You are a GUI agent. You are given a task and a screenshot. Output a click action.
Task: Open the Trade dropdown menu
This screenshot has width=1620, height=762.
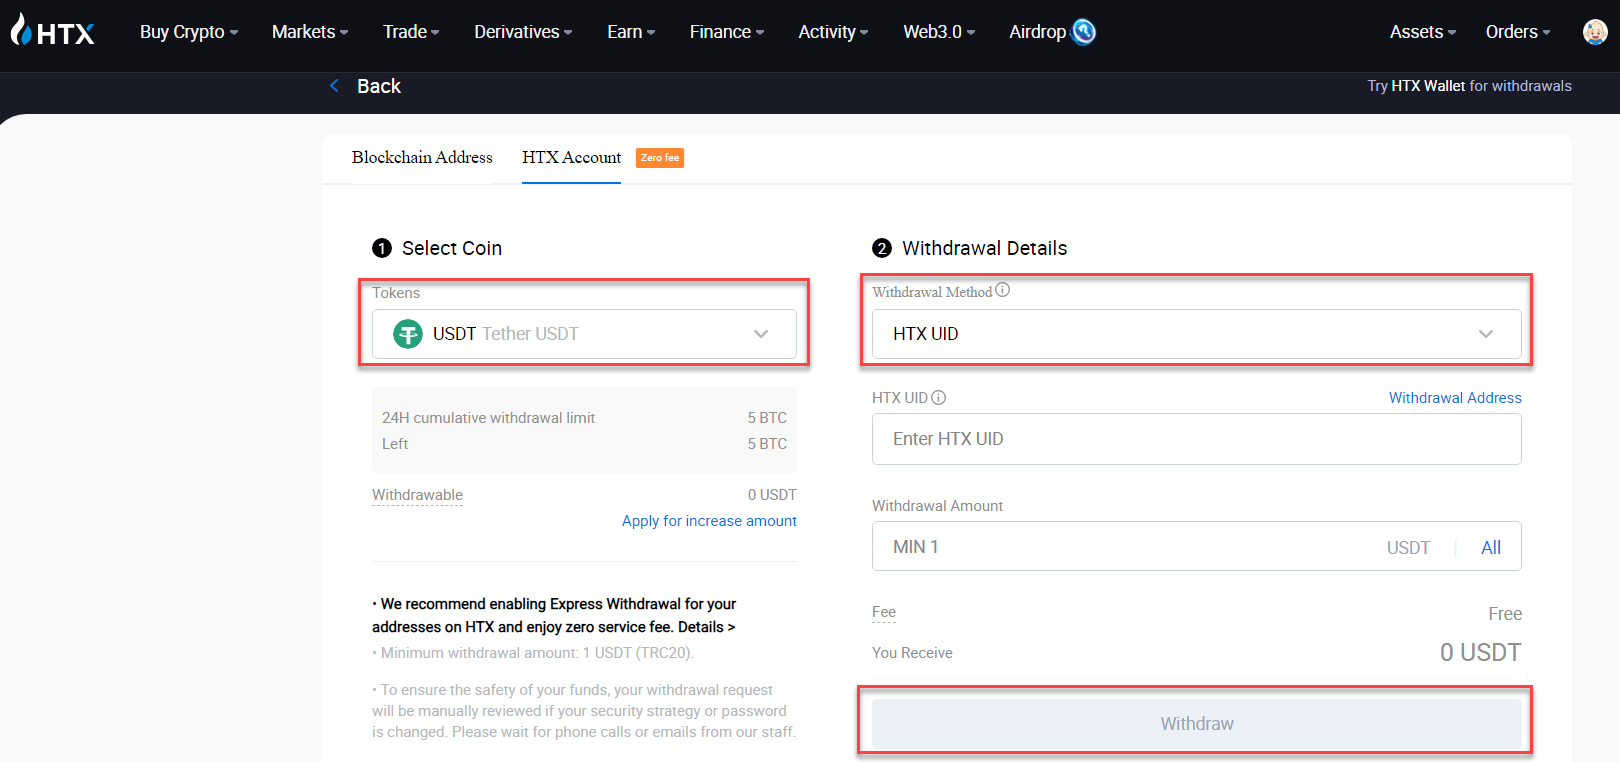coord(411,32)
